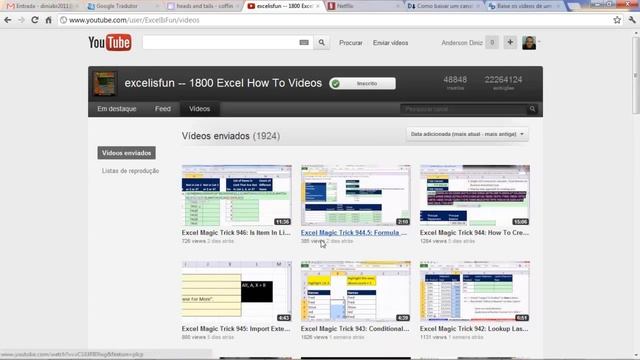
Task: Click the Vídeos enviados (1924) heading
Action: (231, 136)
